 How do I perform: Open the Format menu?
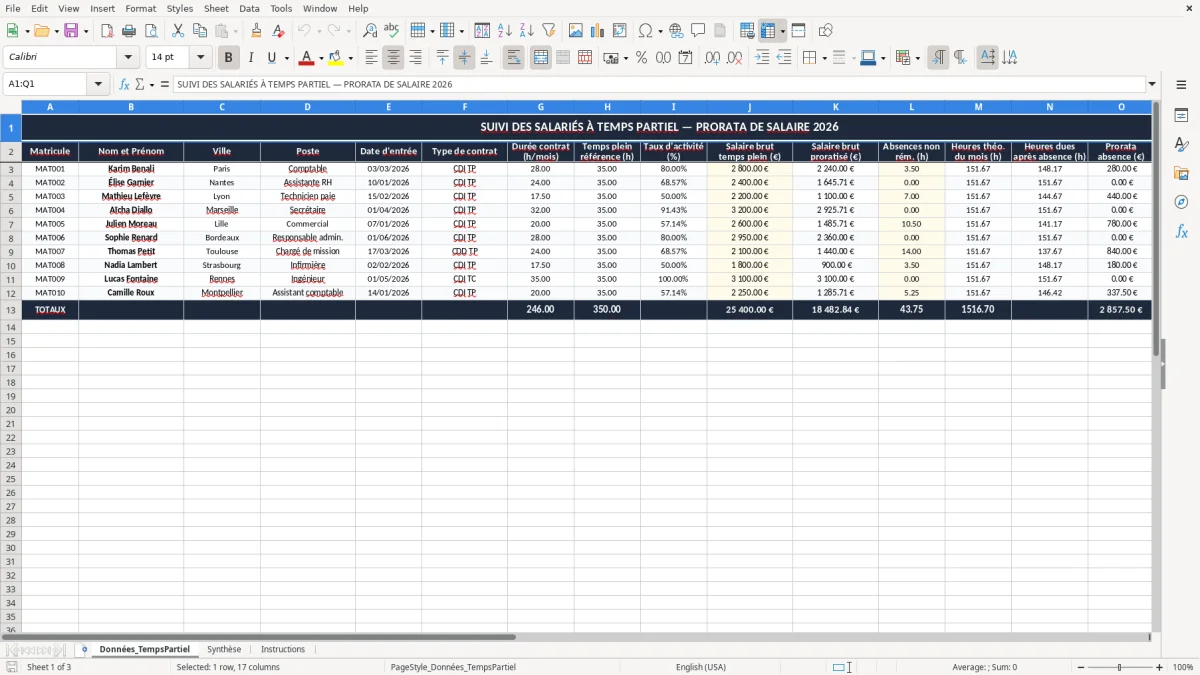[x=140, y=8]
